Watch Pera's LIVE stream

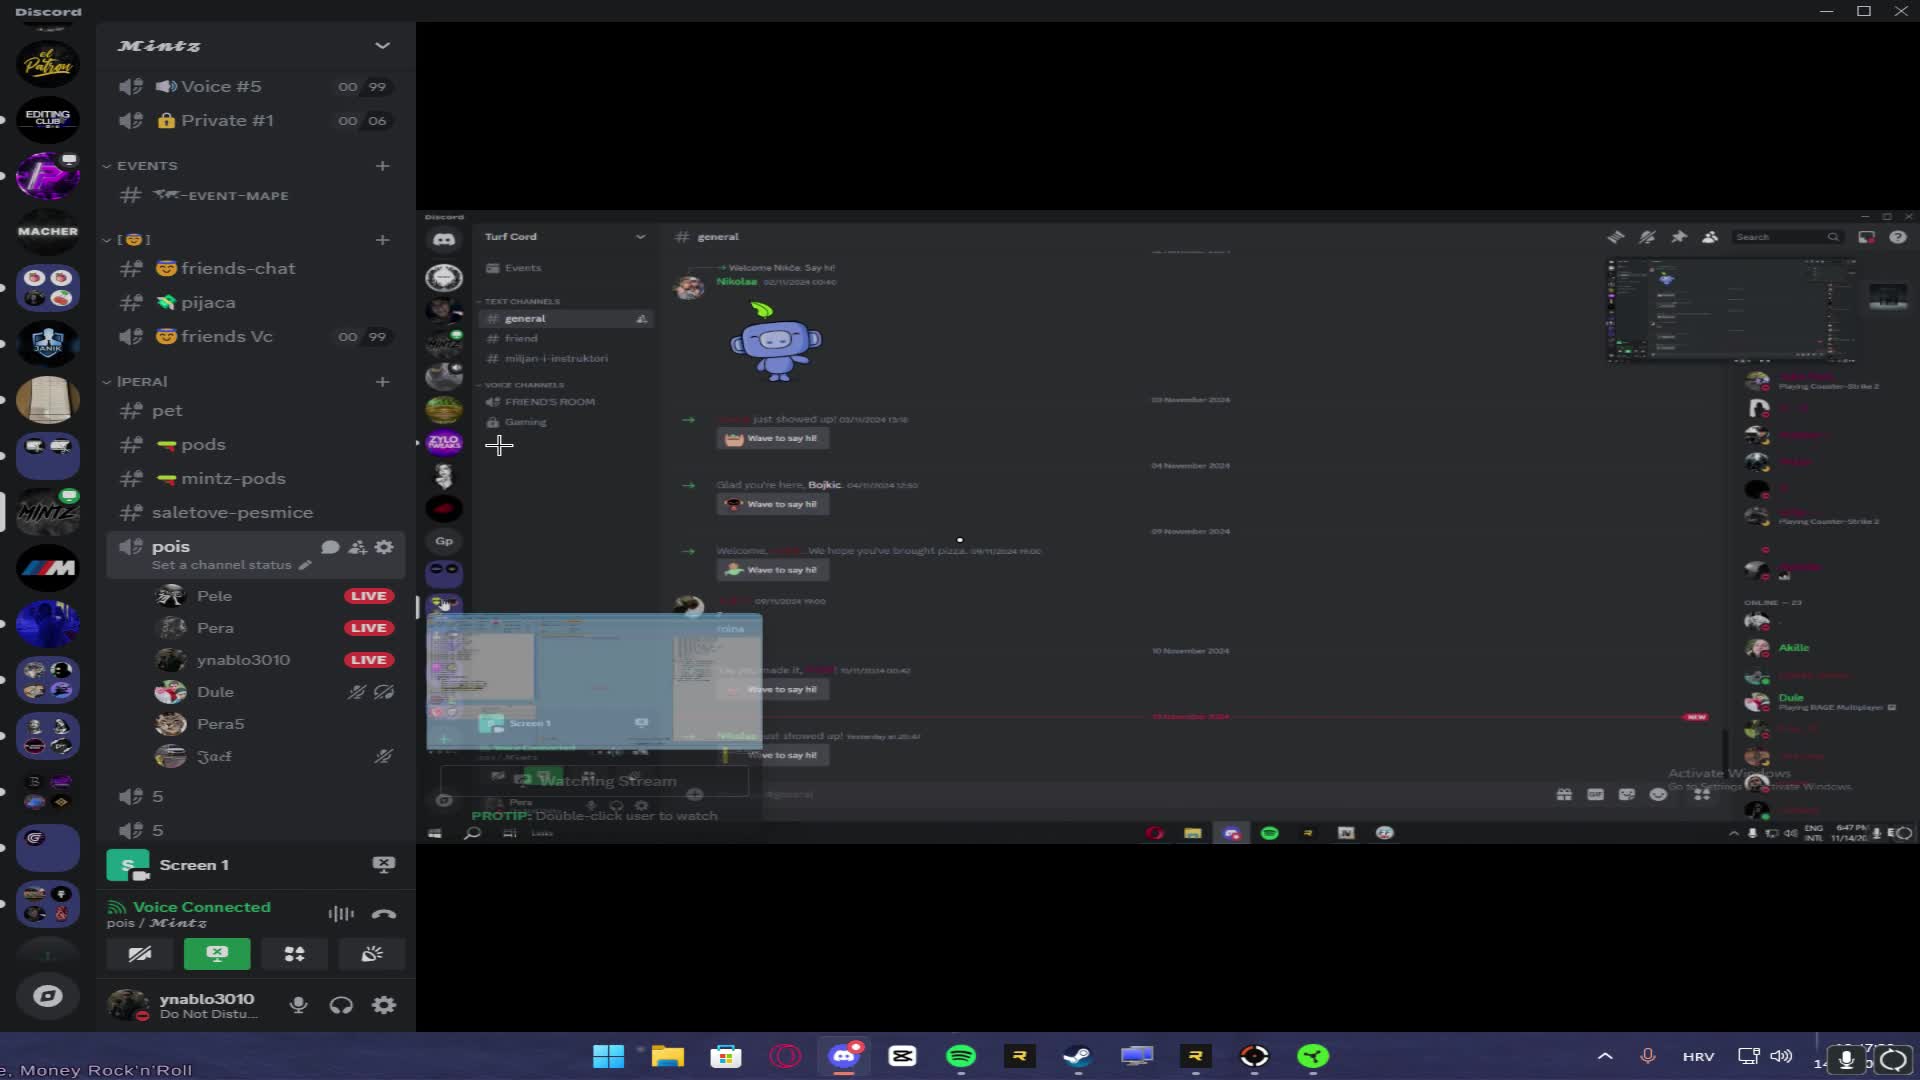[368, 628]
